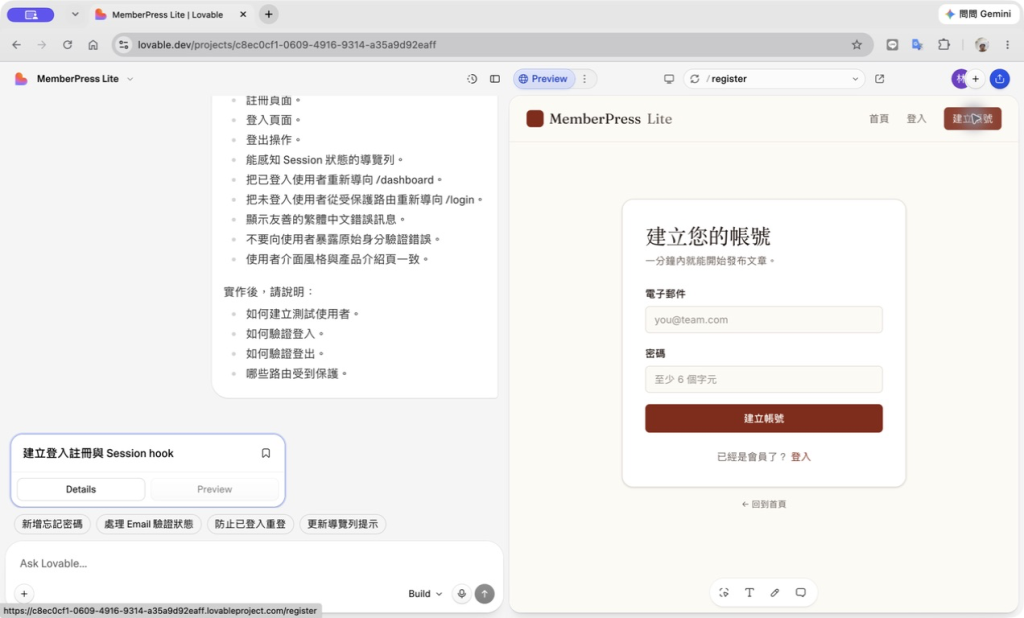
Task: Switch to the Preview tab in card
Action: coord(214,489)
